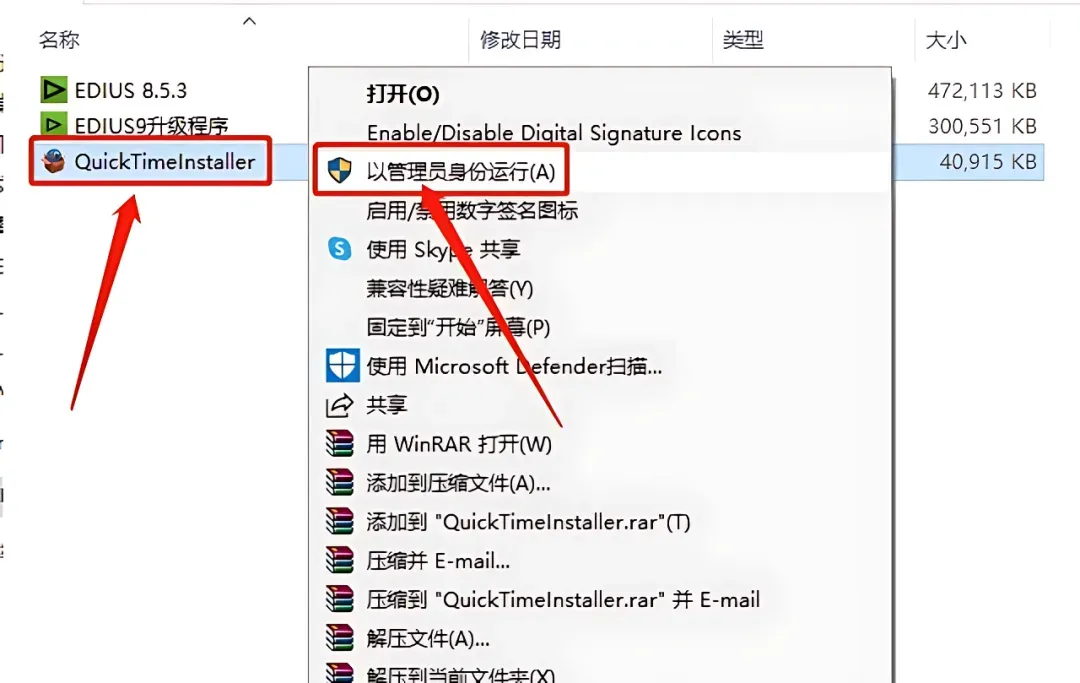
Task: Click WinRAR icon next to 解压文件(A)...
Action: [339, 638]
